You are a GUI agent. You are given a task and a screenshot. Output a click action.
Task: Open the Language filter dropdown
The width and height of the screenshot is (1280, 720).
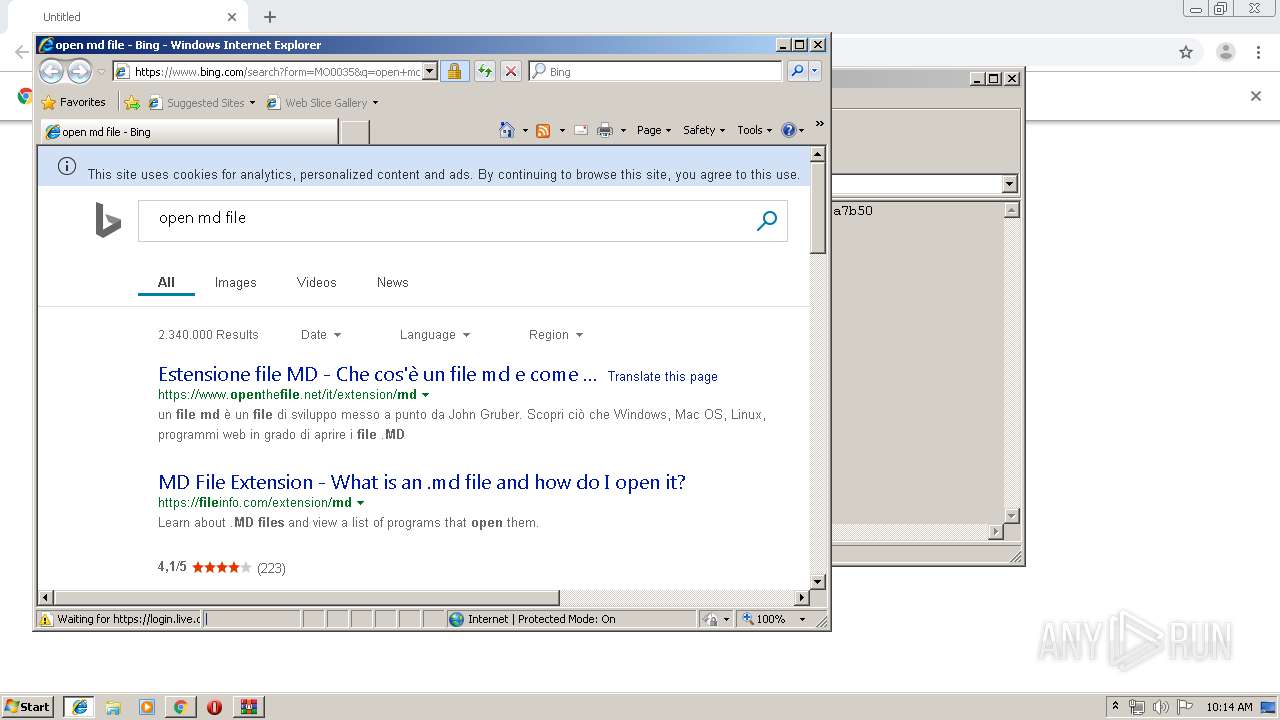pos(434,335)
